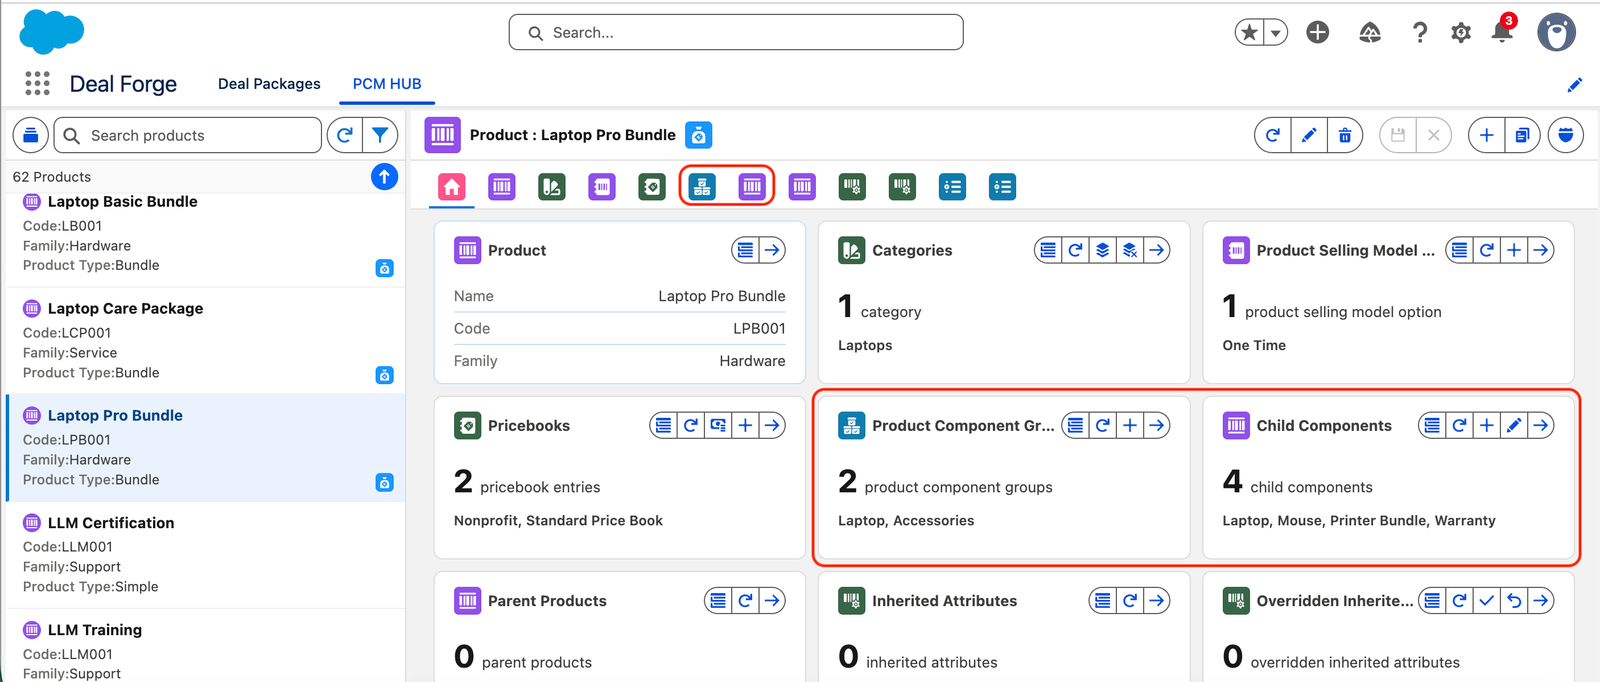Refresh the products list
Screen dimensions: 1600x682
pos(345,135)
